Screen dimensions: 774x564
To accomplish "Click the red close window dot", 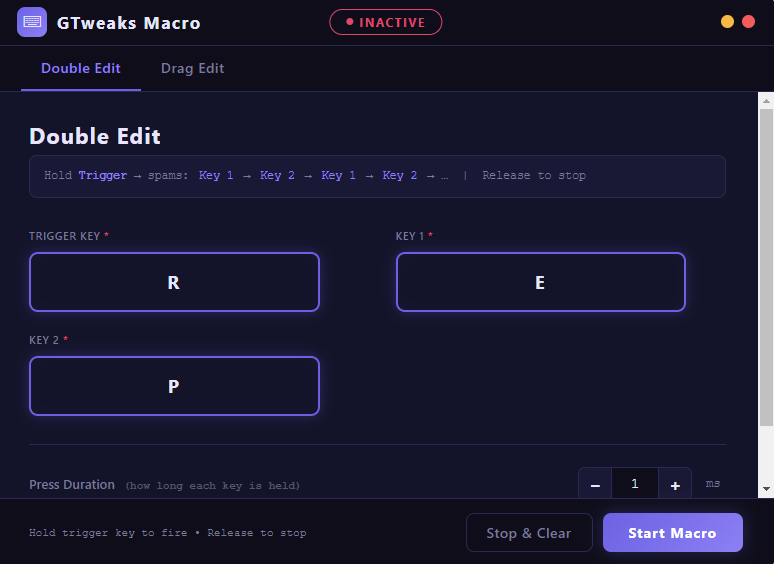I will click(748, 22).
